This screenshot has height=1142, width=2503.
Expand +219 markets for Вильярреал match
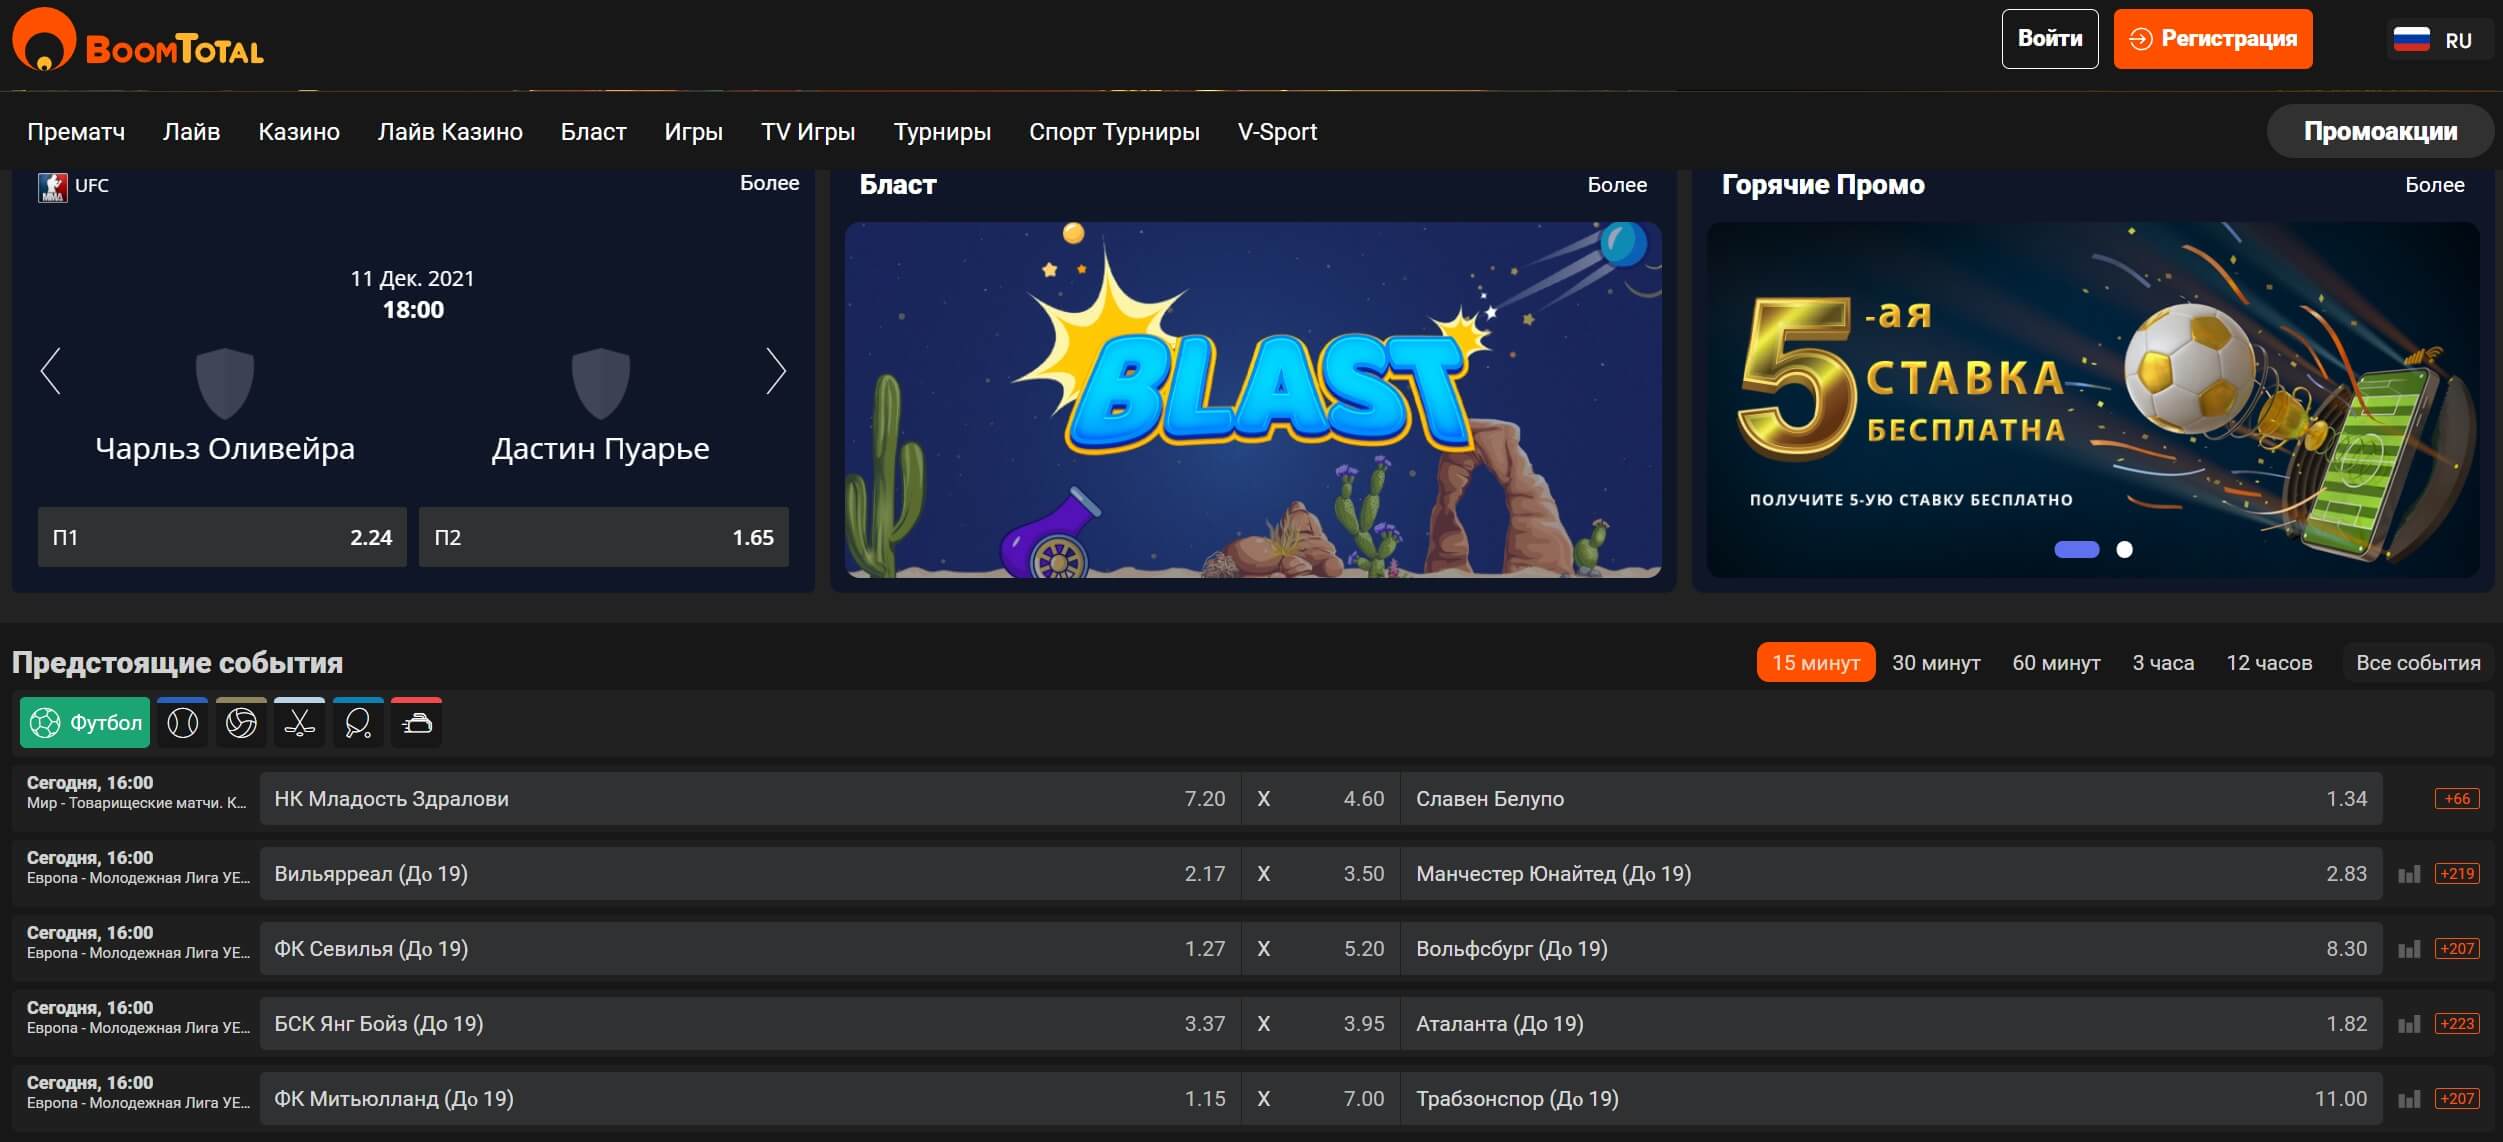tap(2457, 873)
